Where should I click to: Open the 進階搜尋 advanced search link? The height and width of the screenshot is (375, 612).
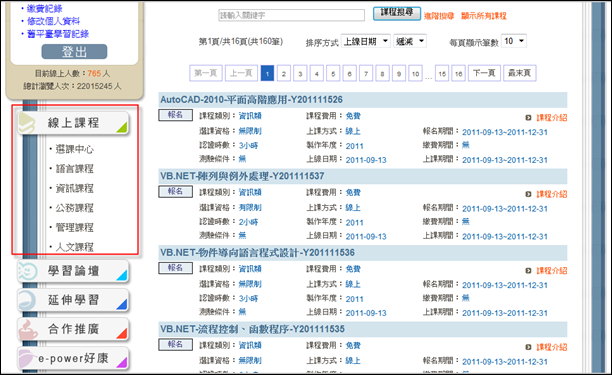point(439,16)
